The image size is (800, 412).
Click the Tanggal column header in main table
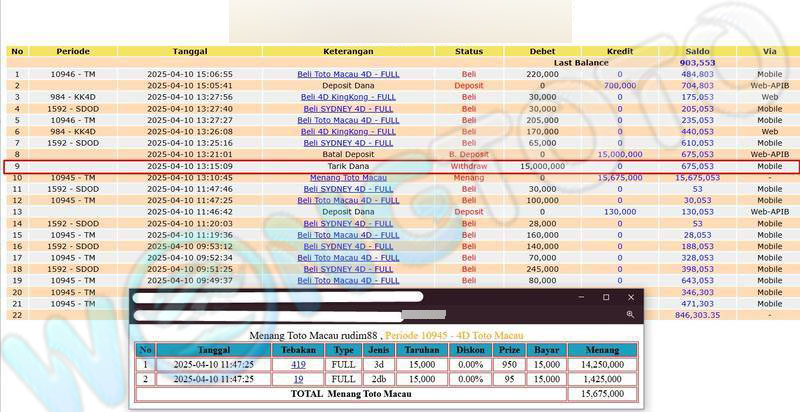(190, 51)
